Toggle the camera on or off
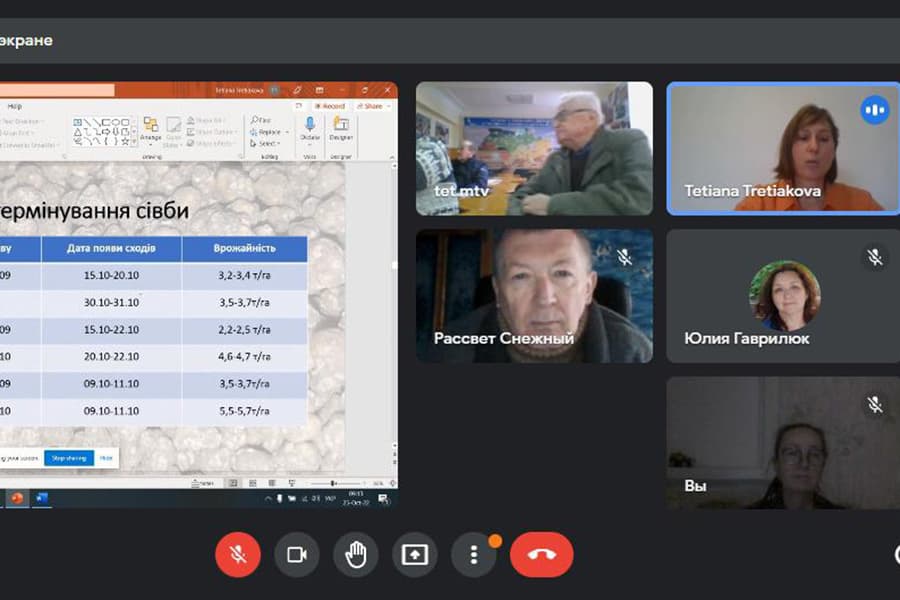 297,554
